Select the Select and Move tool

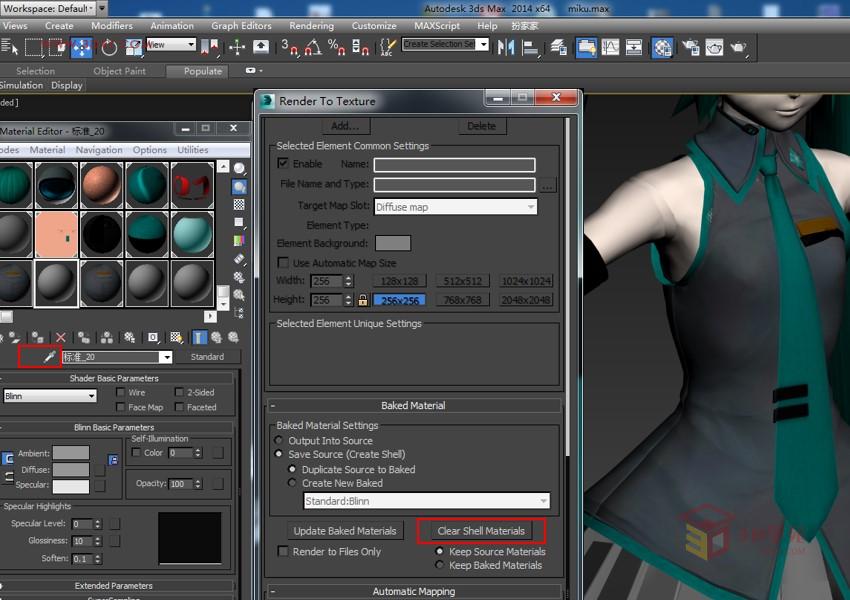[x=82, y=47]
